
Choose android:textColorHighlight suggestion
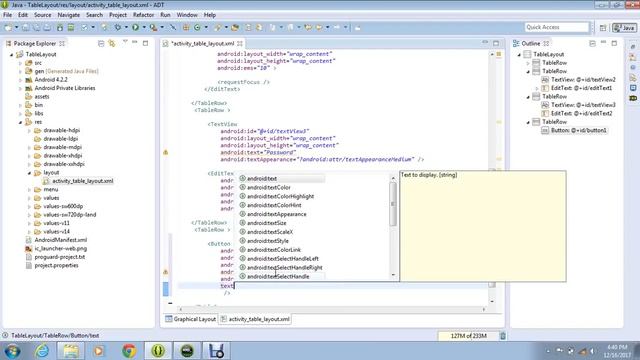click(280, 196)
